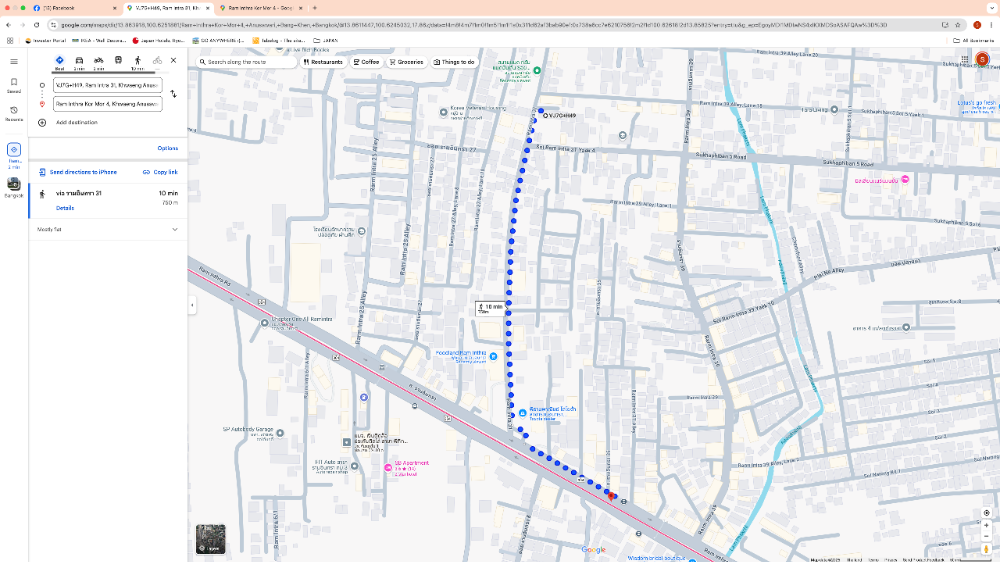Select the Motorcycle travel mode icon

click(x=99, y=63)
